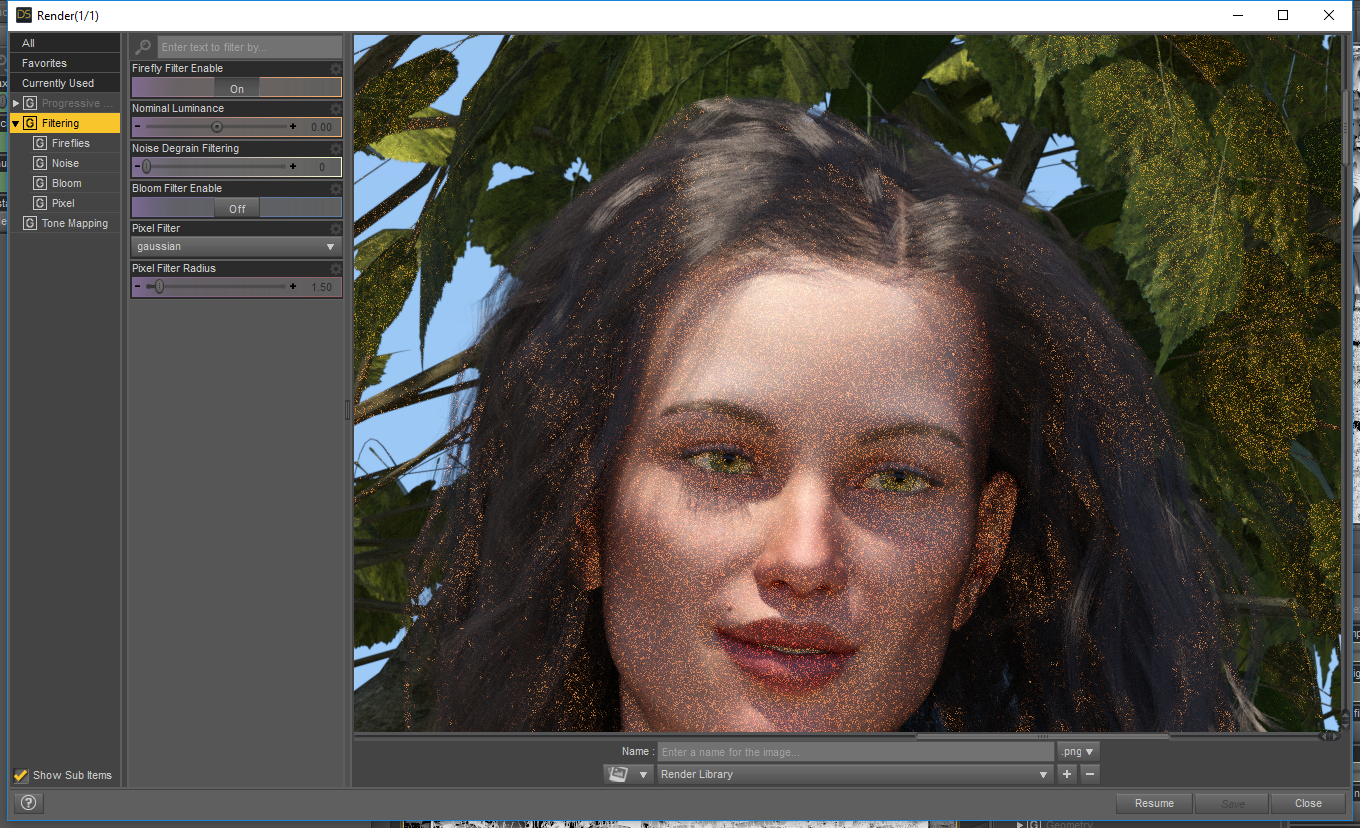
Task: Select the Filtering group label
Action: [x=60, y=123]
